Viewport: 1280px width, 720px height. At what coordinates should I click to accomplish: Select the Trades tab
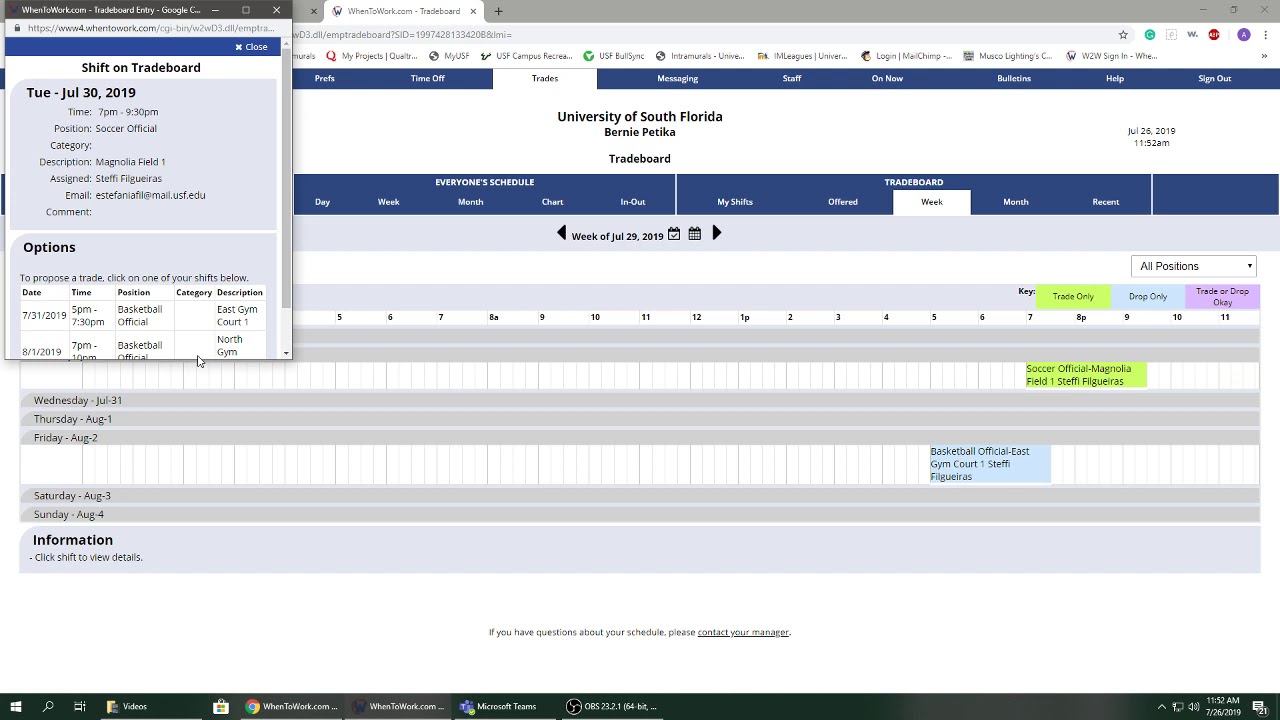pos(545,78)
